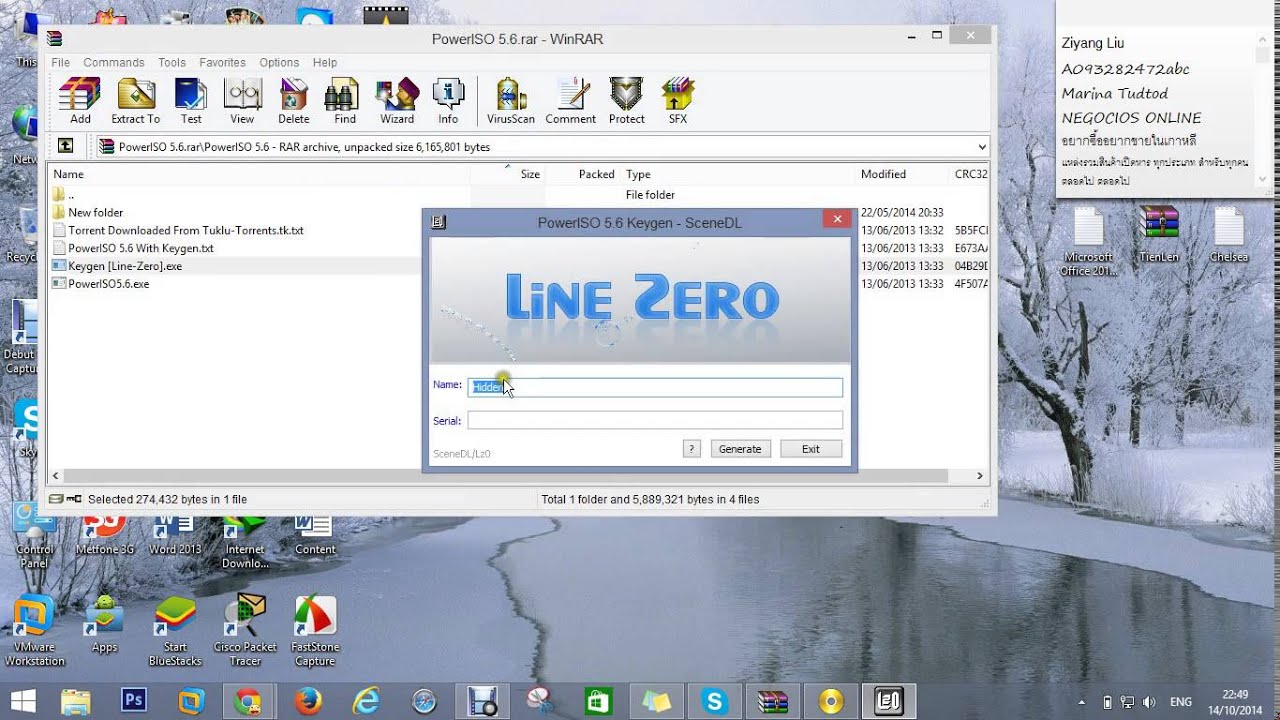This screenshot has height=720, width=1280.
Task: Click the volume icon in system tray
Action: 1149,702
